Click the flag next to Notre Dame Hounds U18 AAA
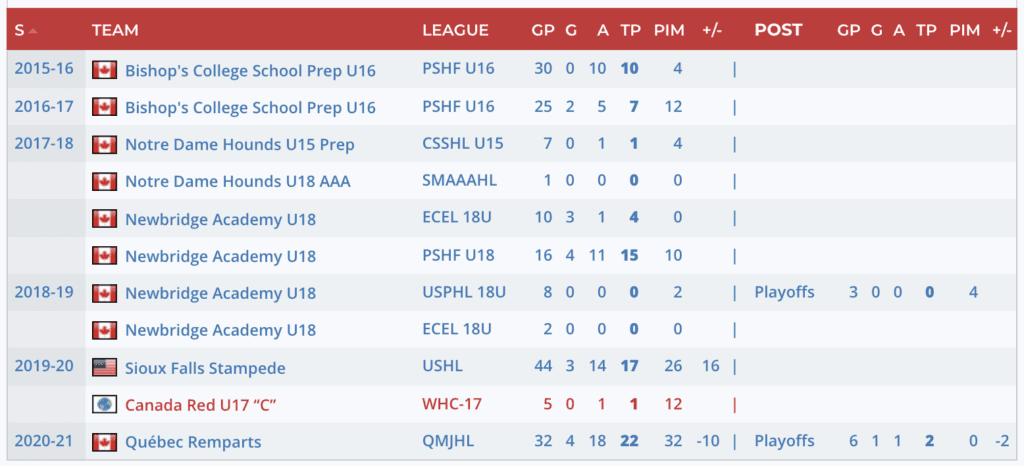This screenshot has height=466, width=1024. pos(104,181)
